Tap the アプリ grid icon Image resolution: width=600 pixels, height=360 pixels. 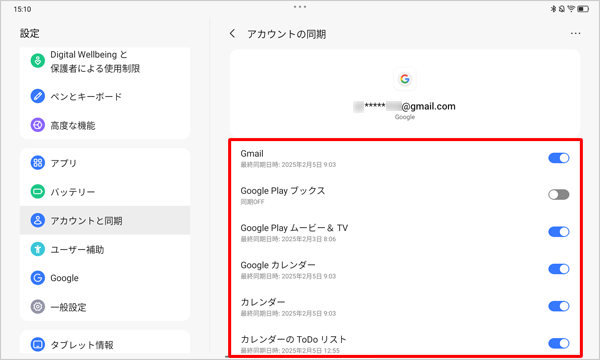pos(38,163)
